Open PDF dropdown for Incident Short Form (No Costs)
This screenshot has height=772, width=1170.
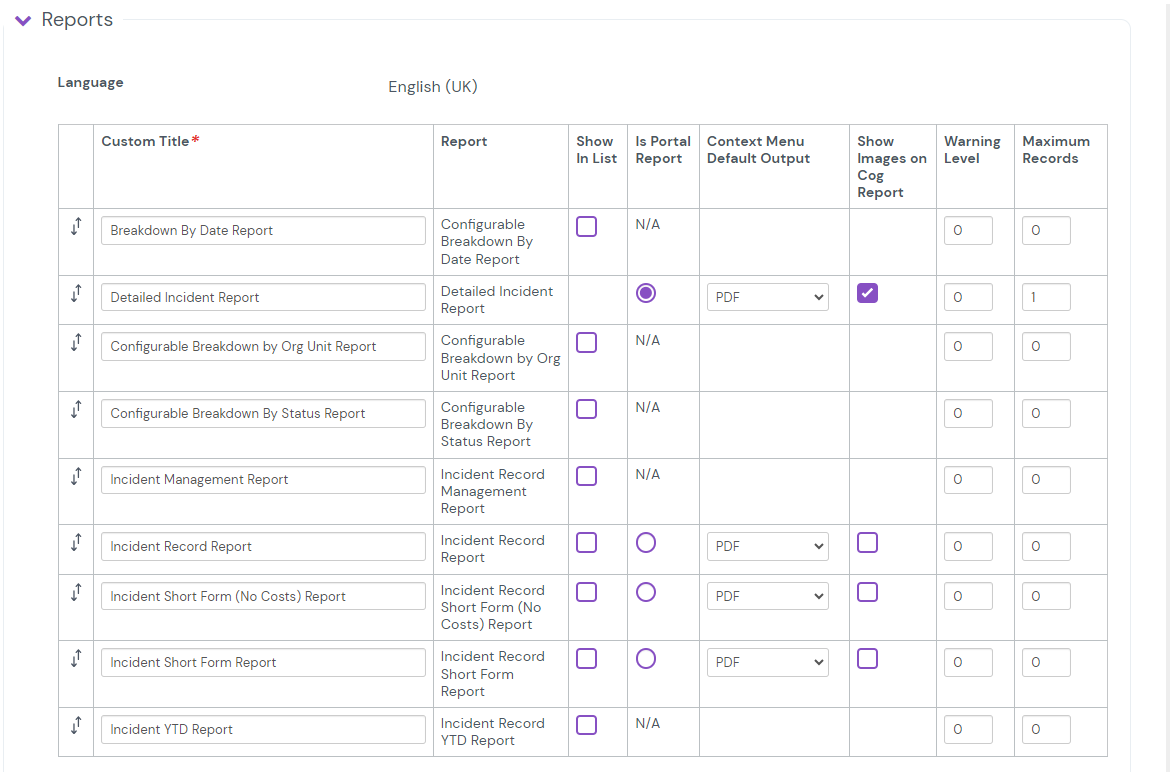(767, 596)
